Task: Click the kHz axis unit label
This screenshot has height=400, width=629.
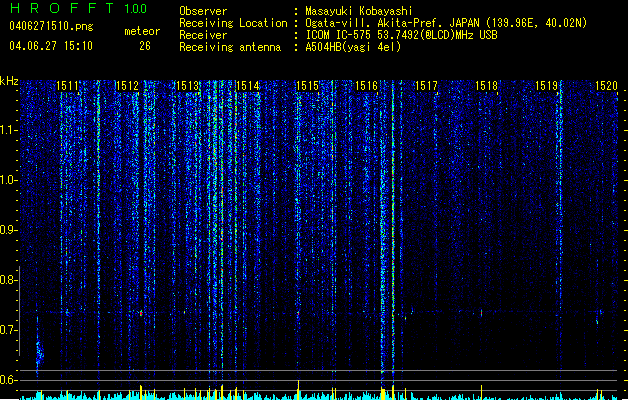Action: (9, 81)
